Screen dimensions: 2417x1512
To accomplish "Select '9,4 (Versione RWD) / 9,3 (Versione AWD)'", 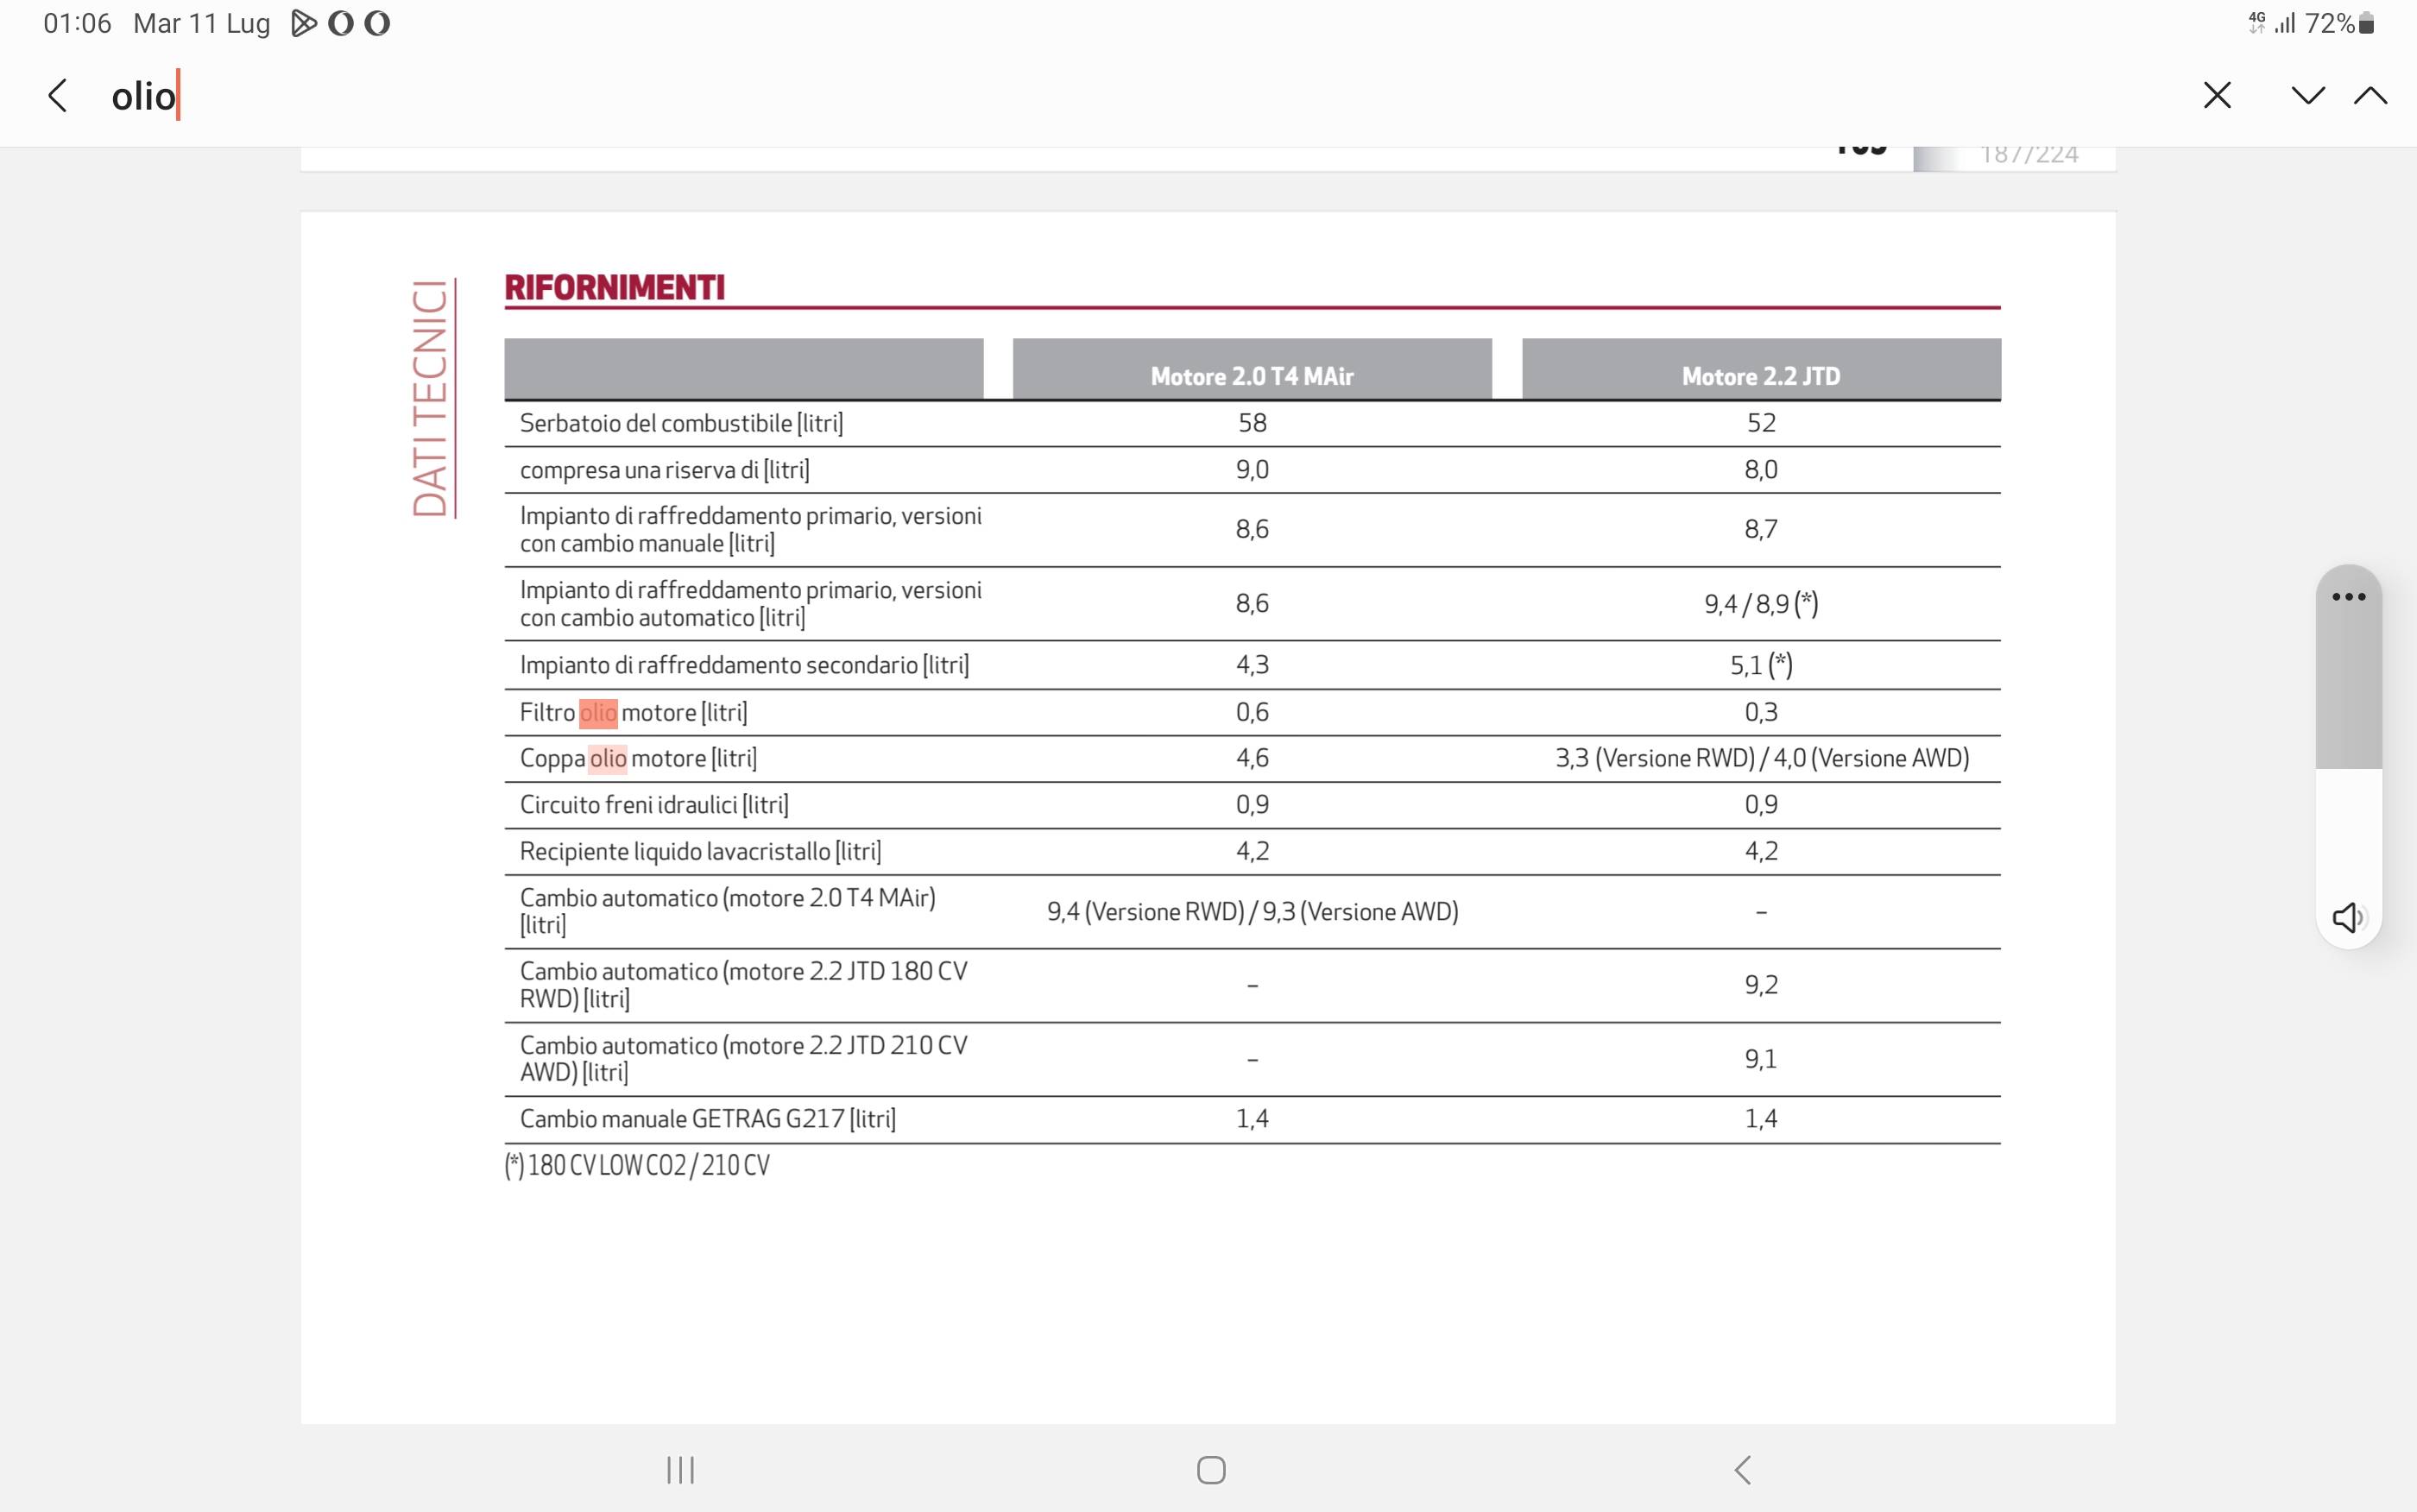I will coord(1252,912).
